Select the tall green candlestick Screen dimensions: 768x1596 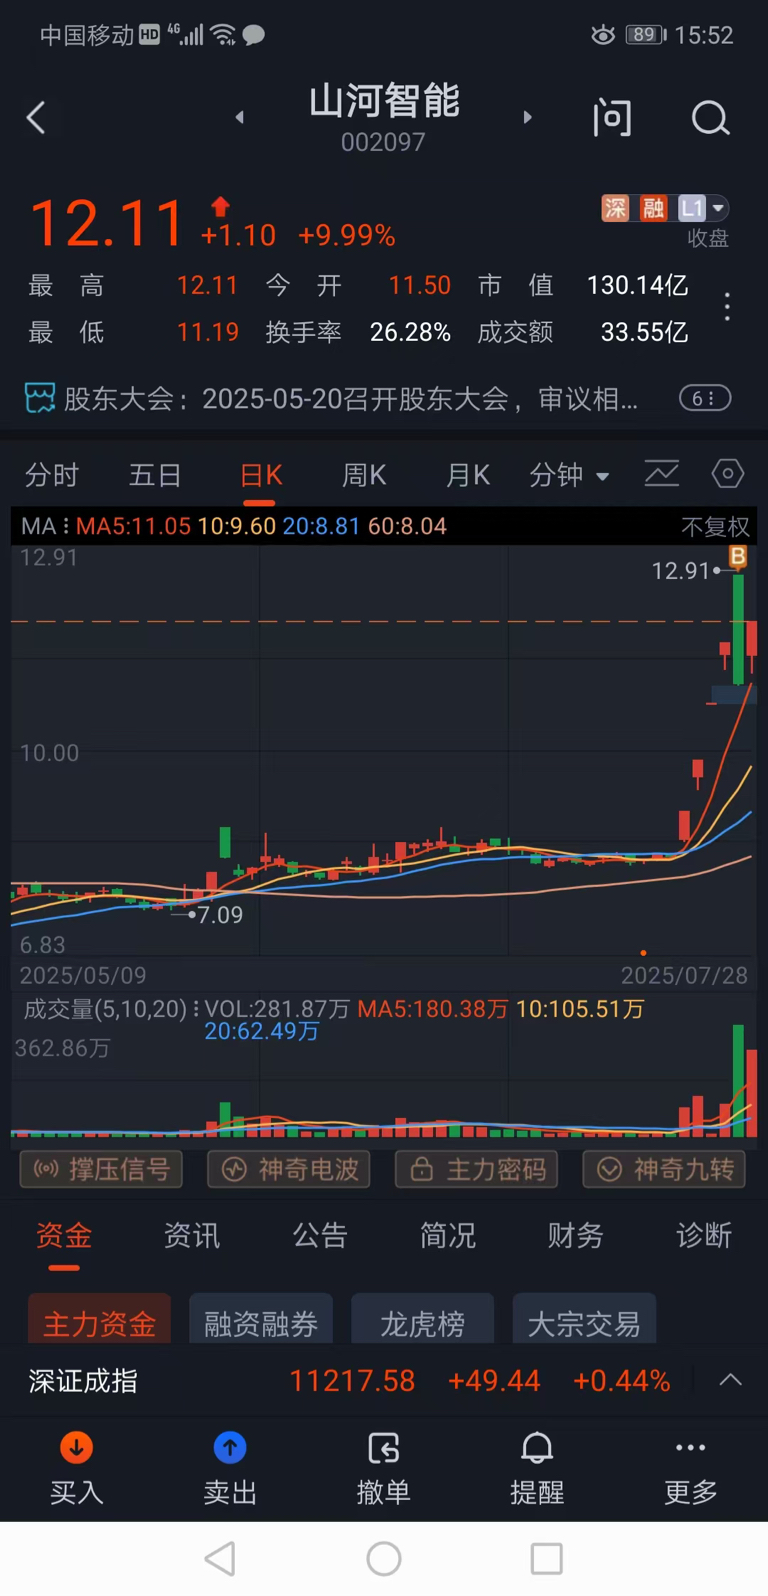(738, 629)
